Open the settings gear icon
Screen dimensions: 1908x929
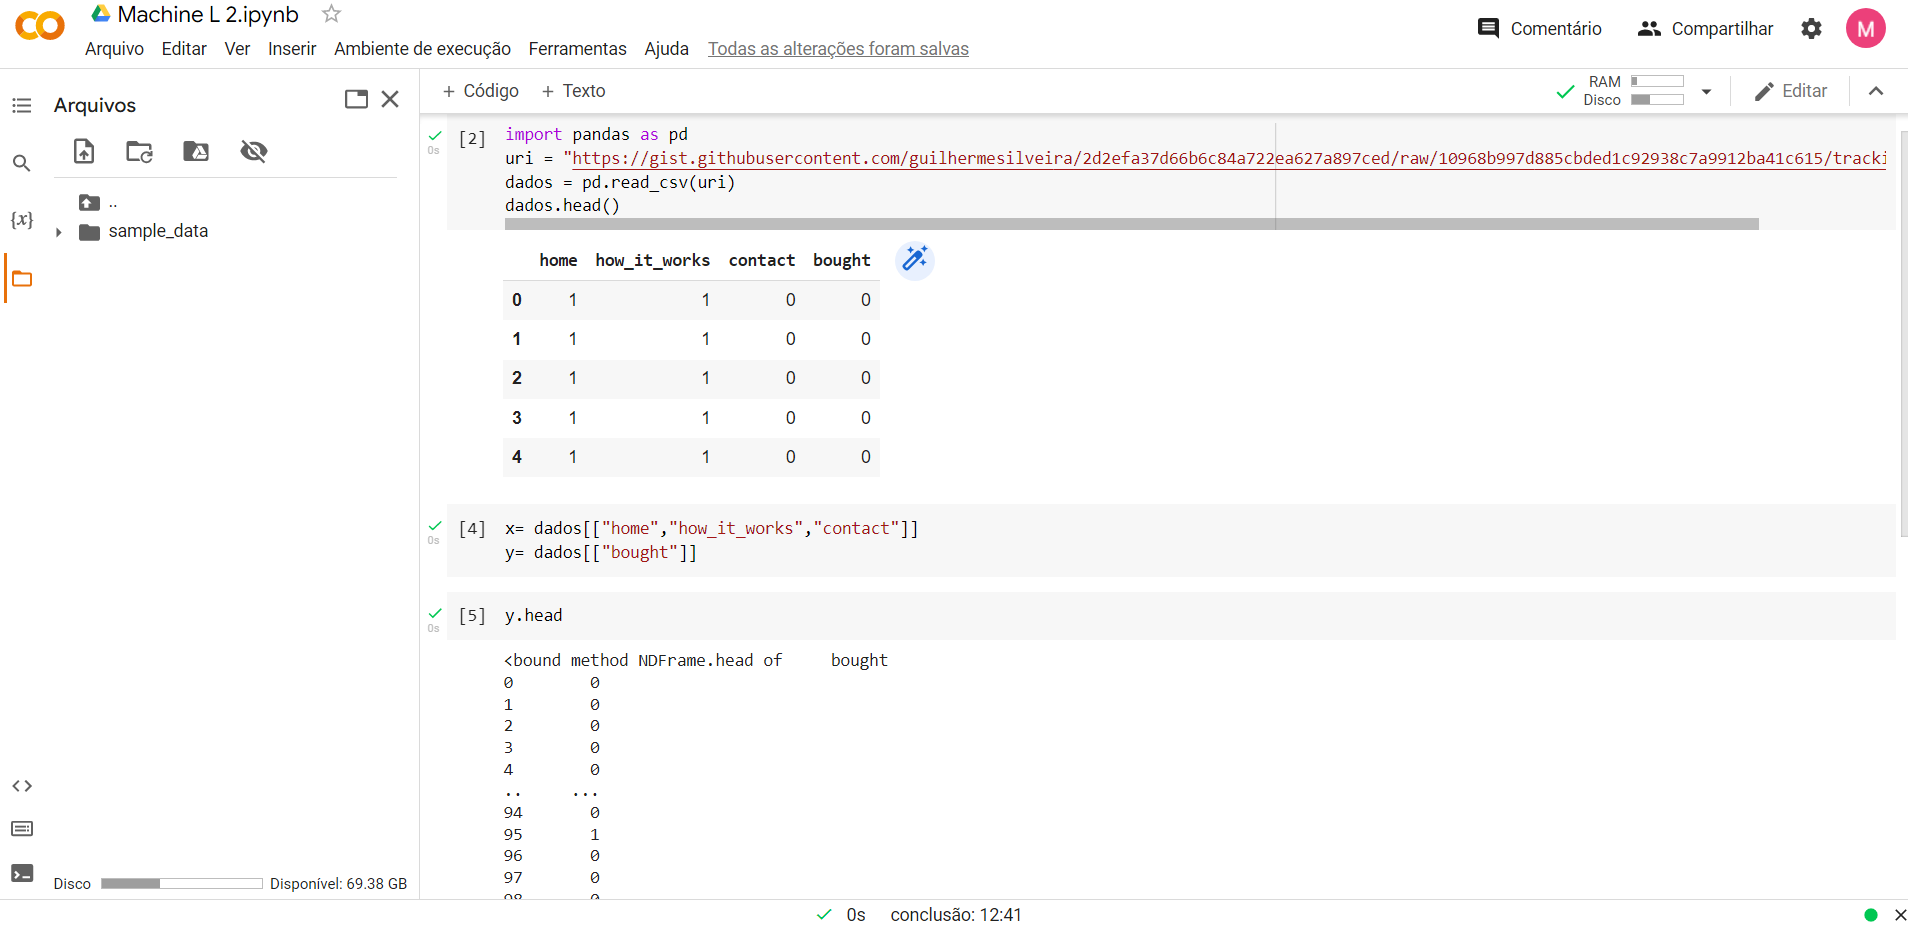coord(1811,29)
